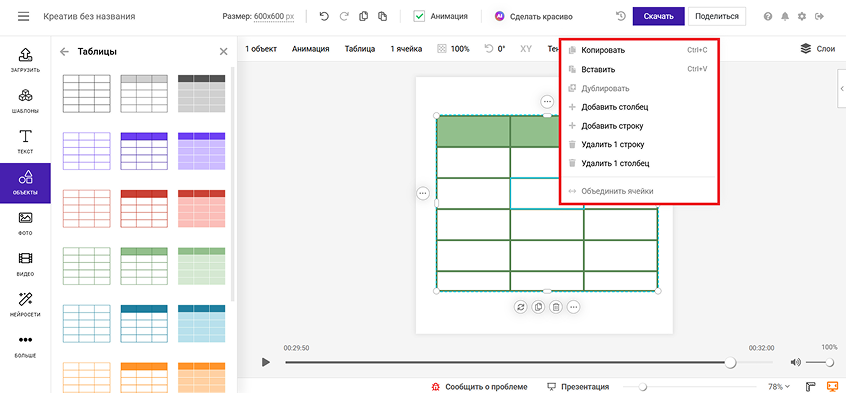The width and height of the screenshot is (846, 393).
Task: Click the orange screen icon at bottom right
Action: point(832,387)
